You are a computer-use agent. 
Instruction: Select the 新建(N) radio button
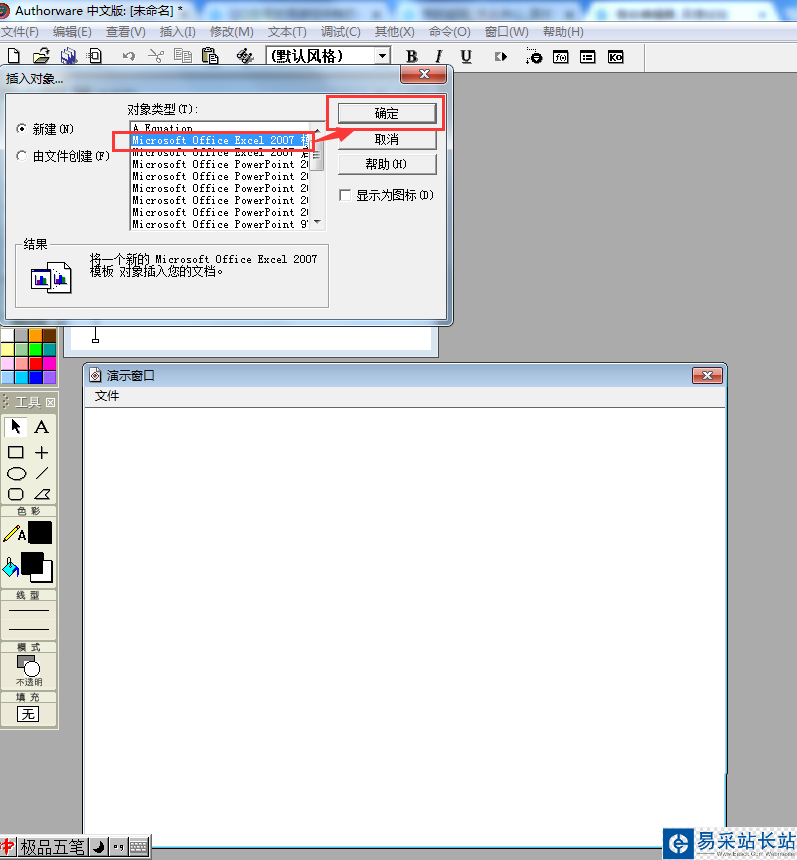coord(21,129)
